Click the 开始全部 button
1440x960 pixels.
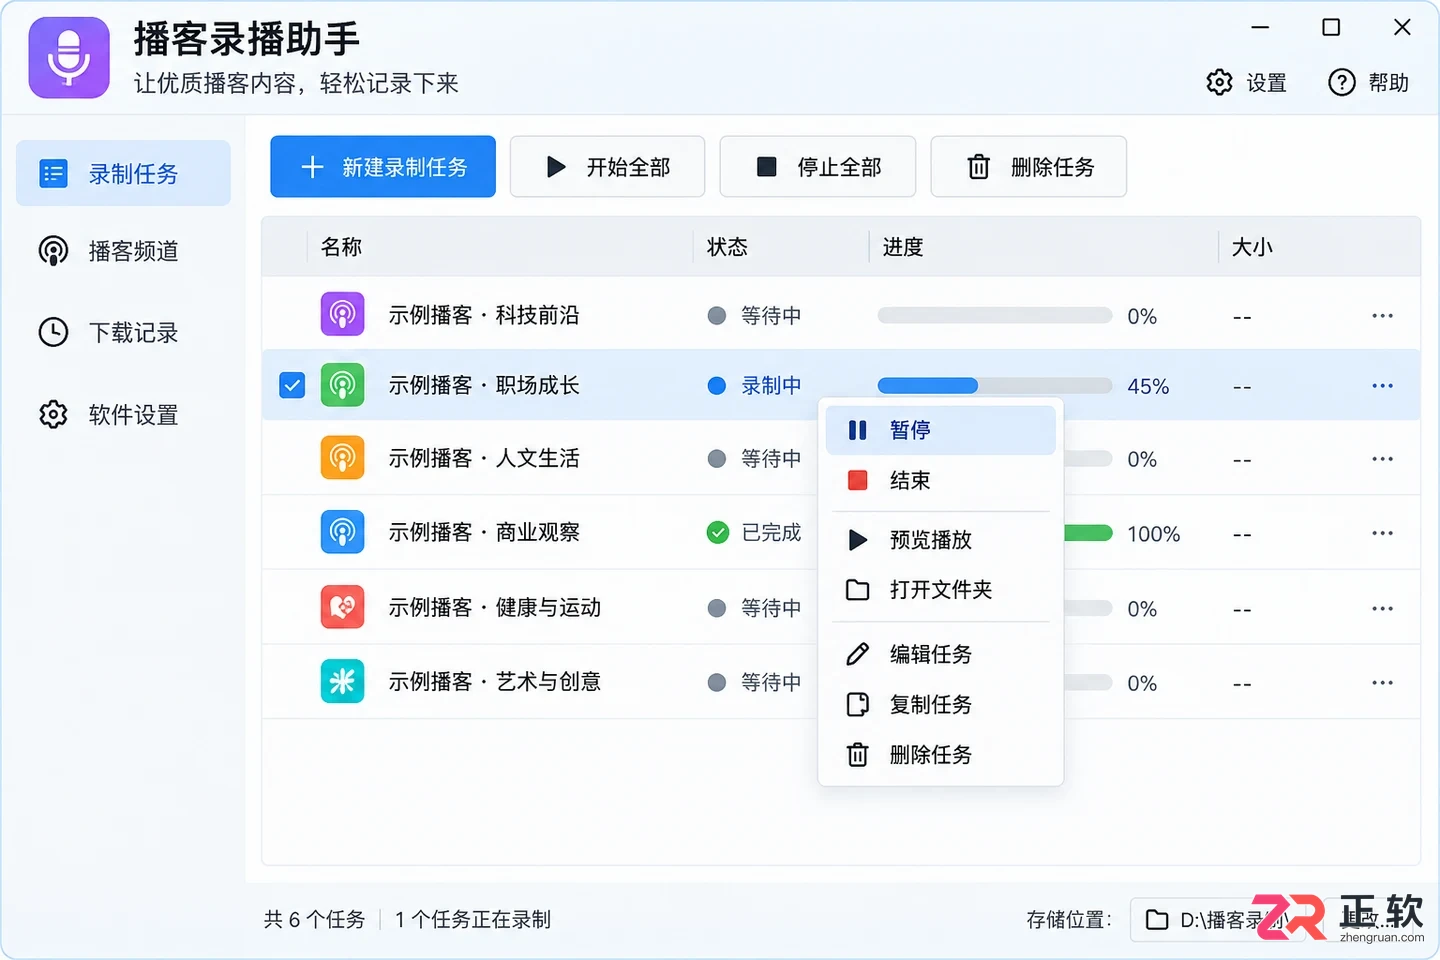coord(607,167)
